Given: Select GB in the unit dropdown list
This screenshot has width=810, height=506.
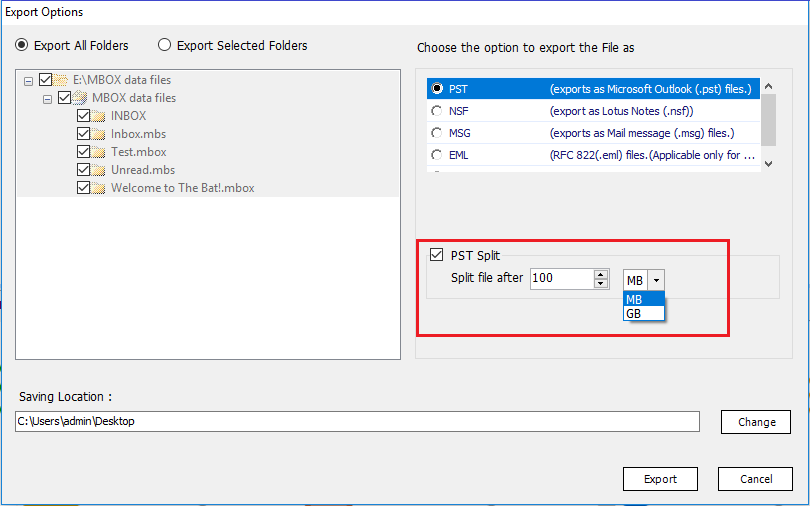Looking at the screenshot, I should pos(644,313).
